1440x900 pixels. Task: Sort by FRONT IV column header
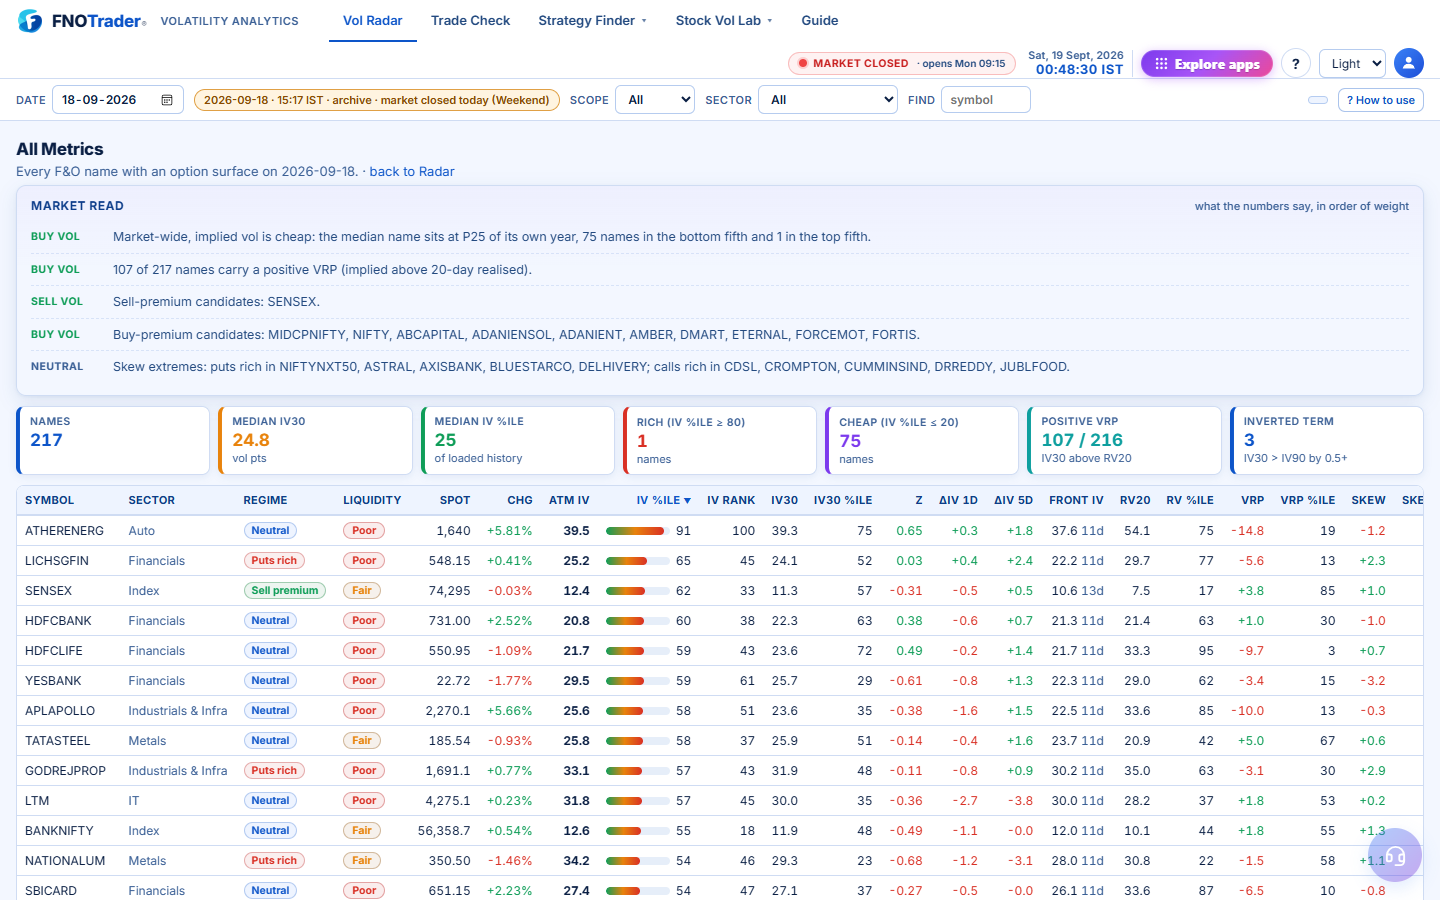point(1076,500)
